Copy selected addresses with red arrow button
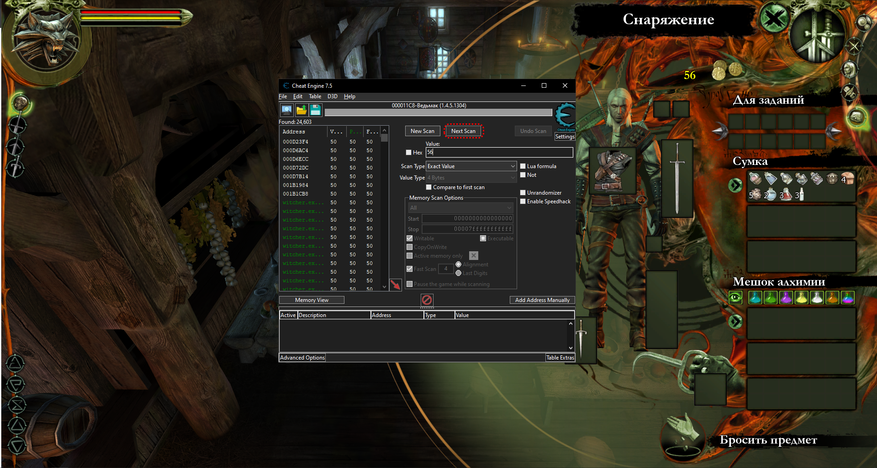877x468 pixels. (395, 285)
